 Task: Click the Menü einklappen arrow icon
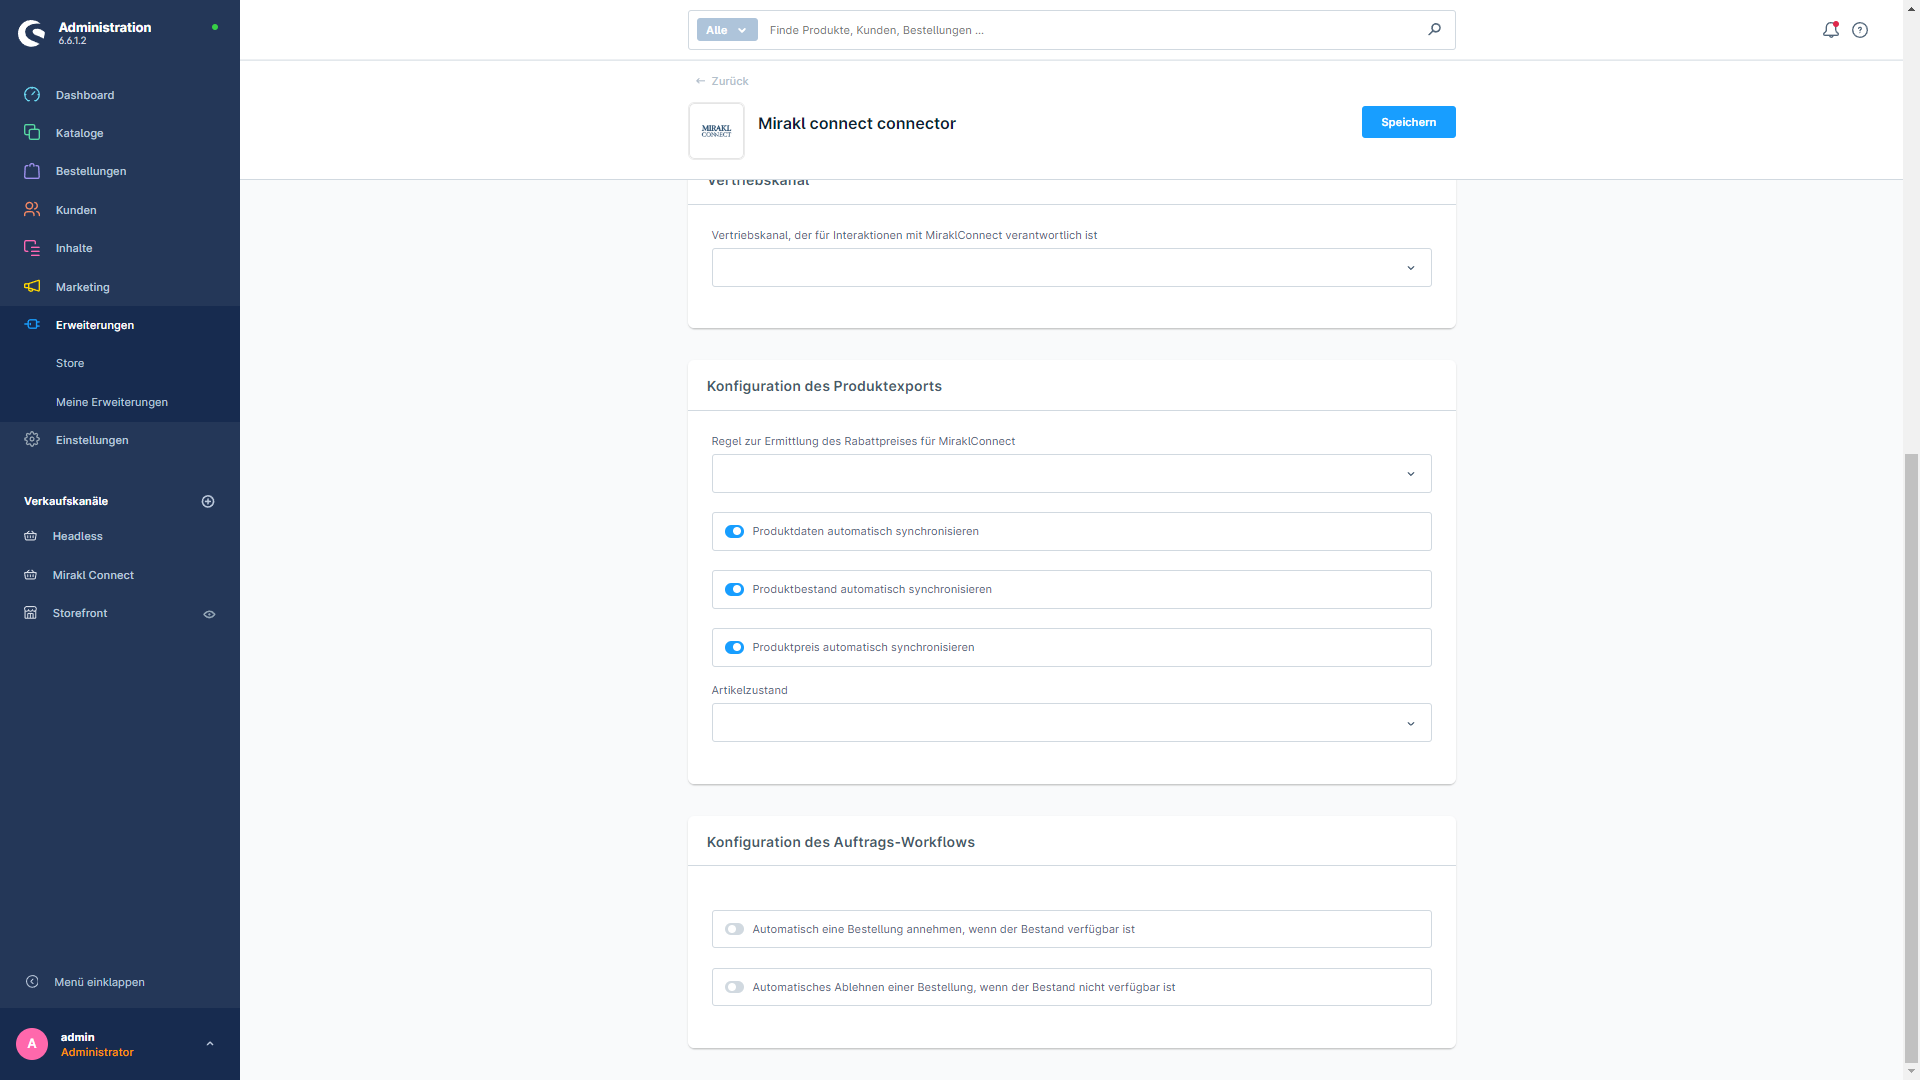click(32, 982)
